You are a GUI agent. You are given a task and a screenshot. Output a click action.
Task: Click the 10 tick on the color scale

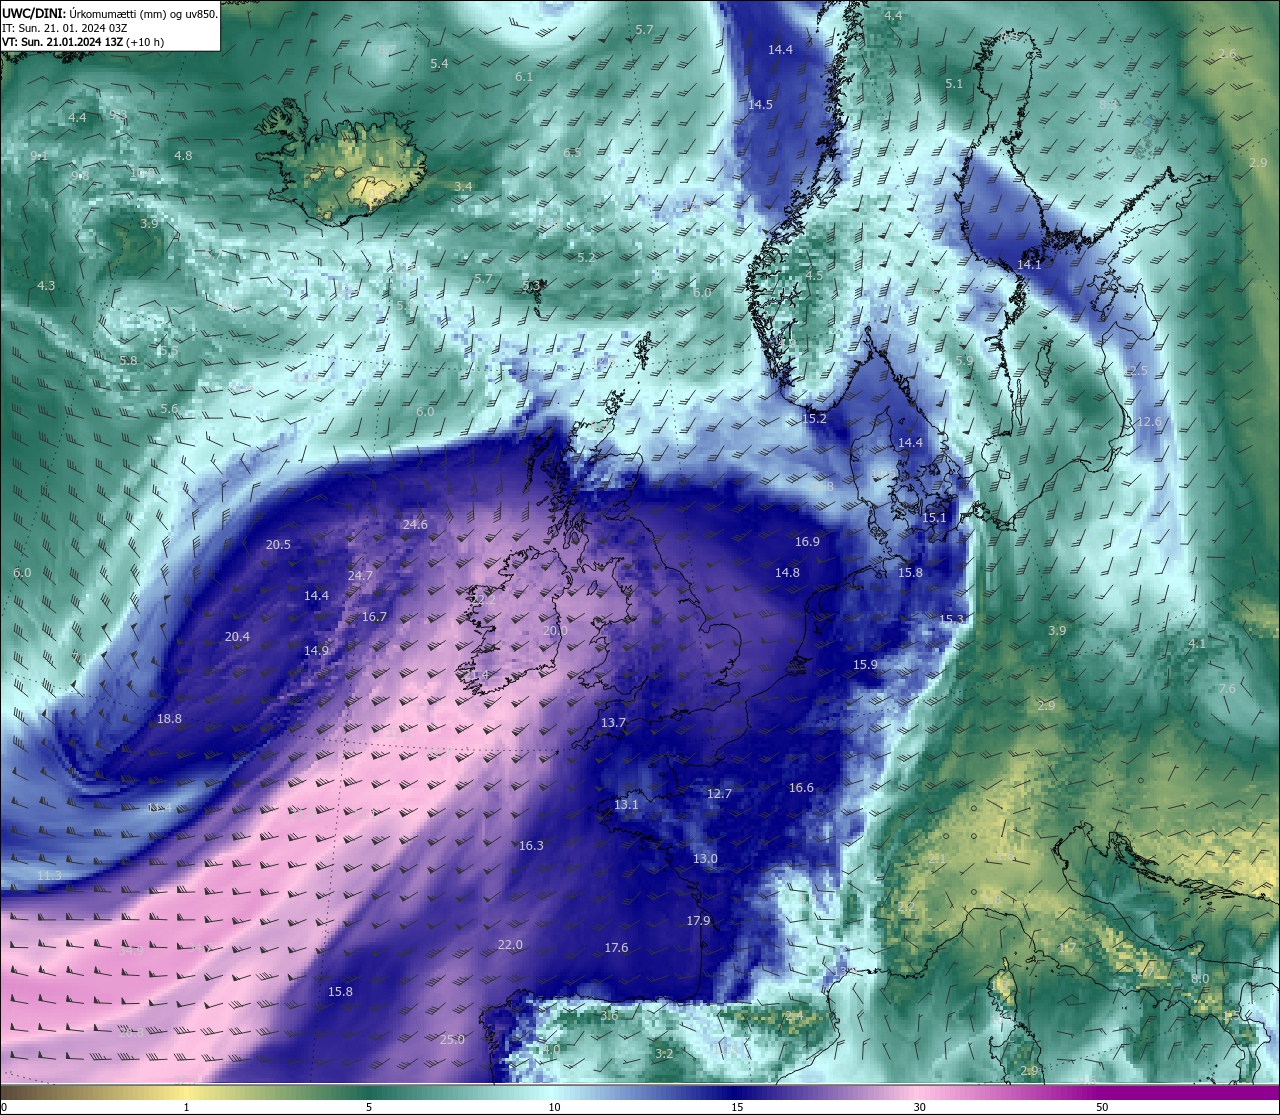tap(554, 1107)
